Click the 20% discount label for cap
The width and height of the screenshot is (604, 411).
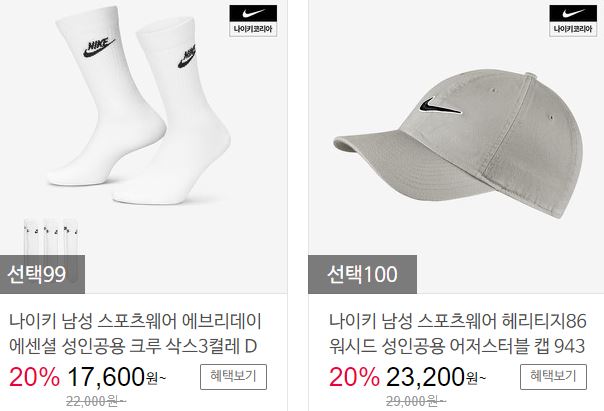click(x=354, y=377)
